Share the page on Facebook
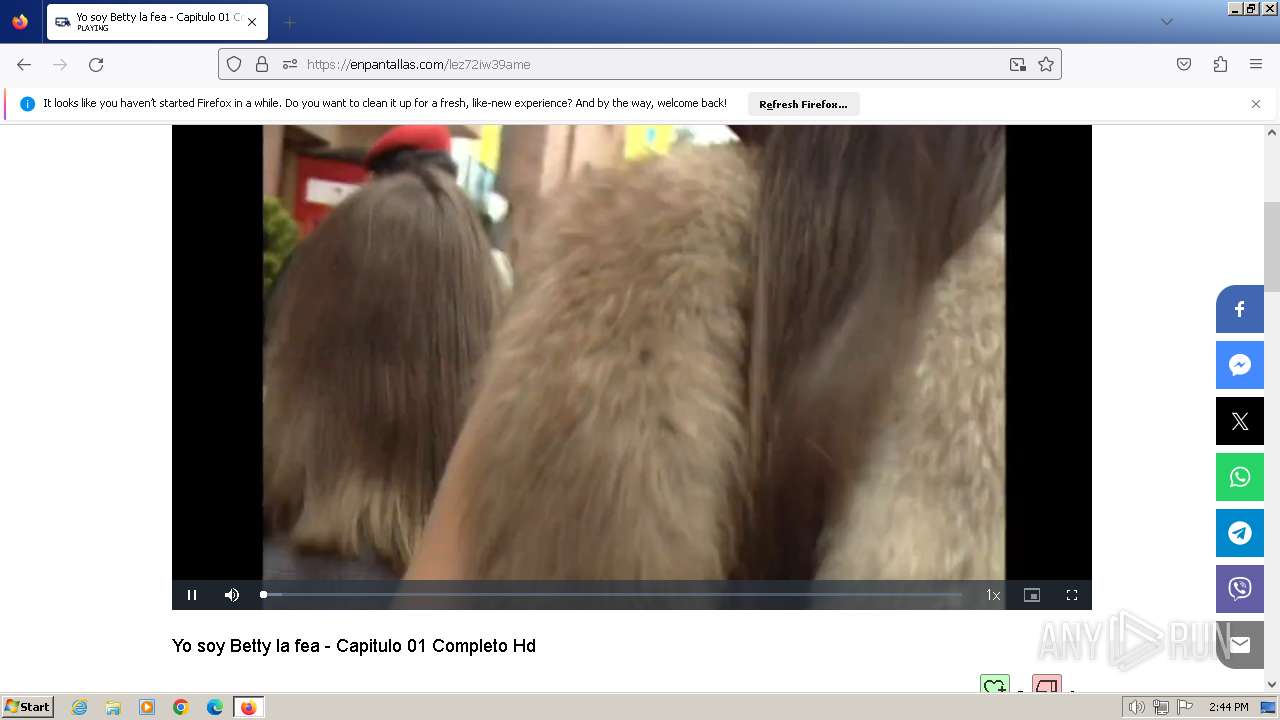This screenshot has height=720, width=1280. 1240,309
